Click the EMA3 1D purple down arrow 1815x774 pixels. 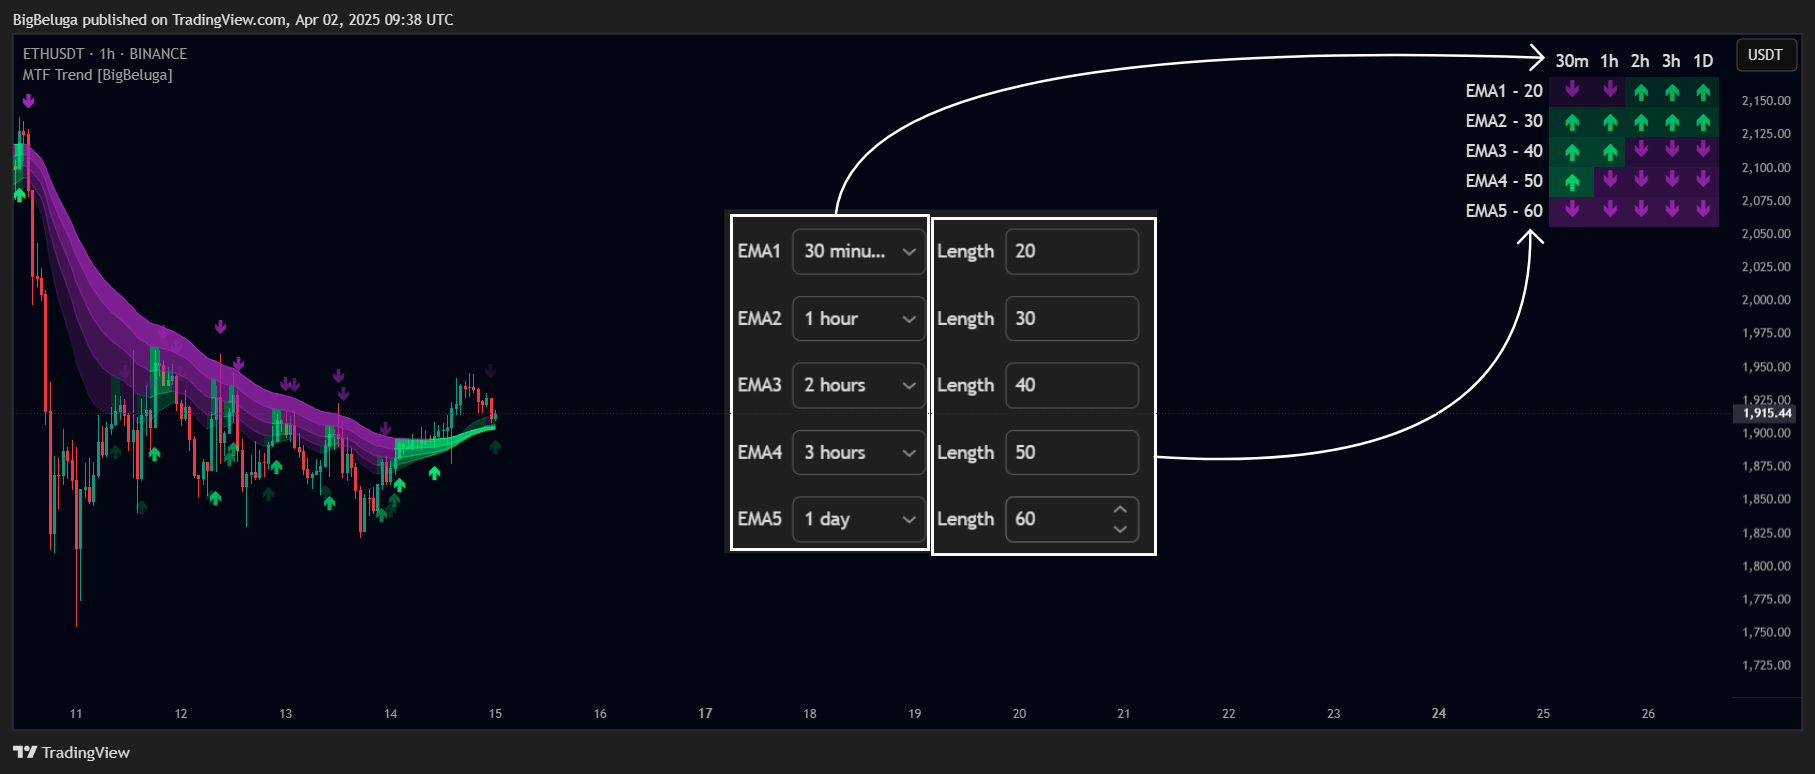click(1703, 149)
